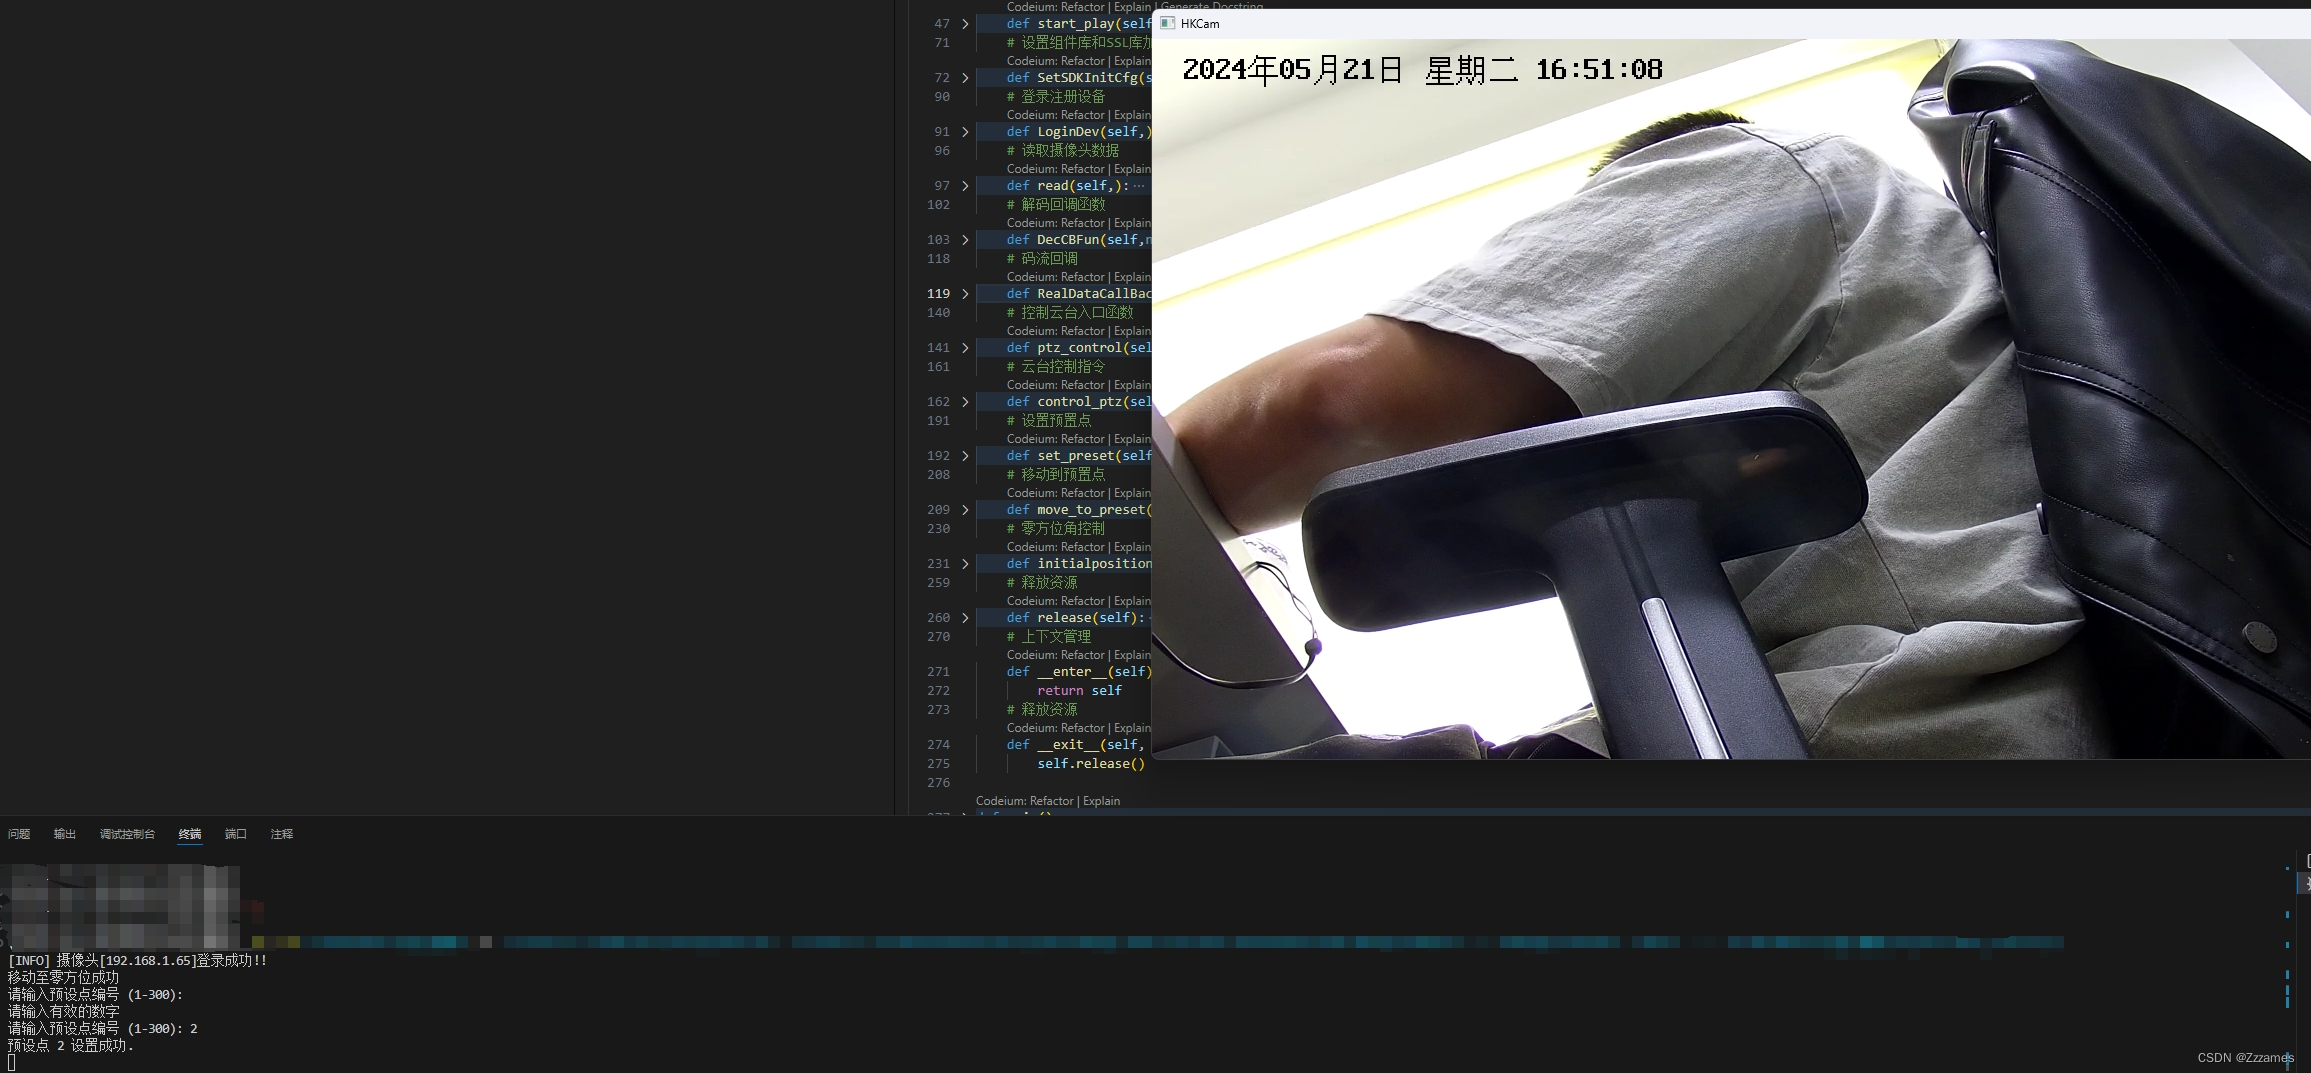This screenshot has width=2311, height=1073.
Task: Open the 调试控制台 (Debug Console) tab
Action: point(127,833)
